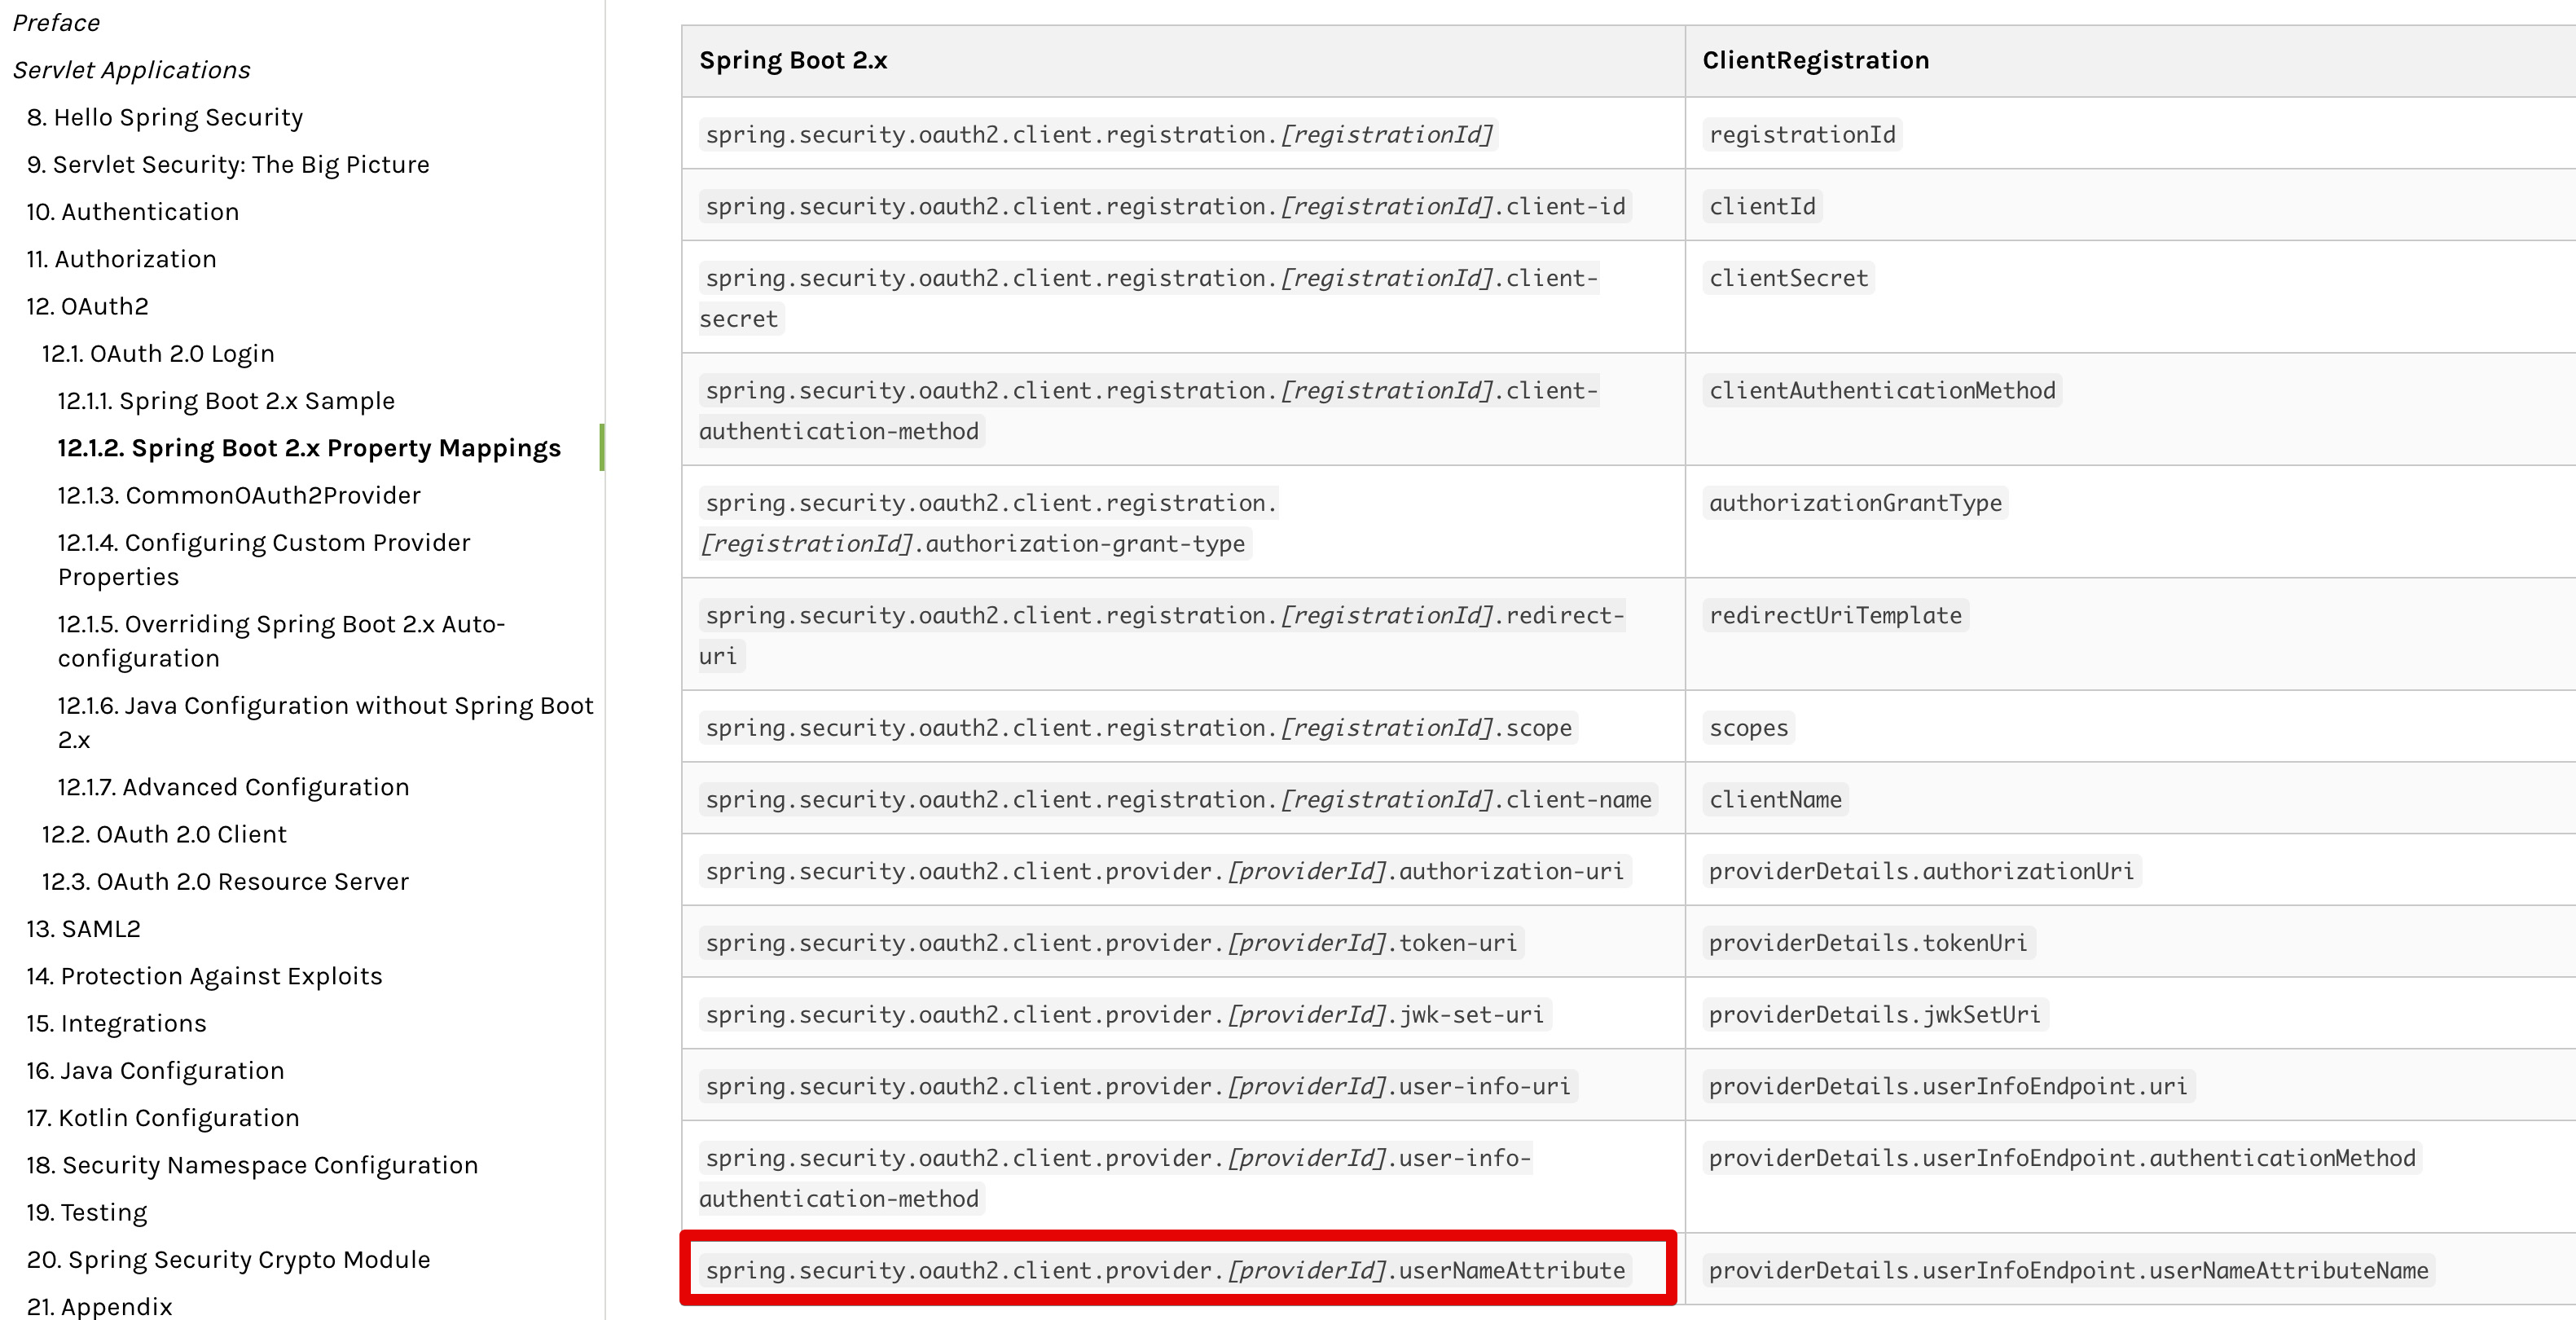The width and height of the screenshot is (2576, 1320).
Task: Select the 12. OAuth2 chapter
Action: tap(87, 306)
